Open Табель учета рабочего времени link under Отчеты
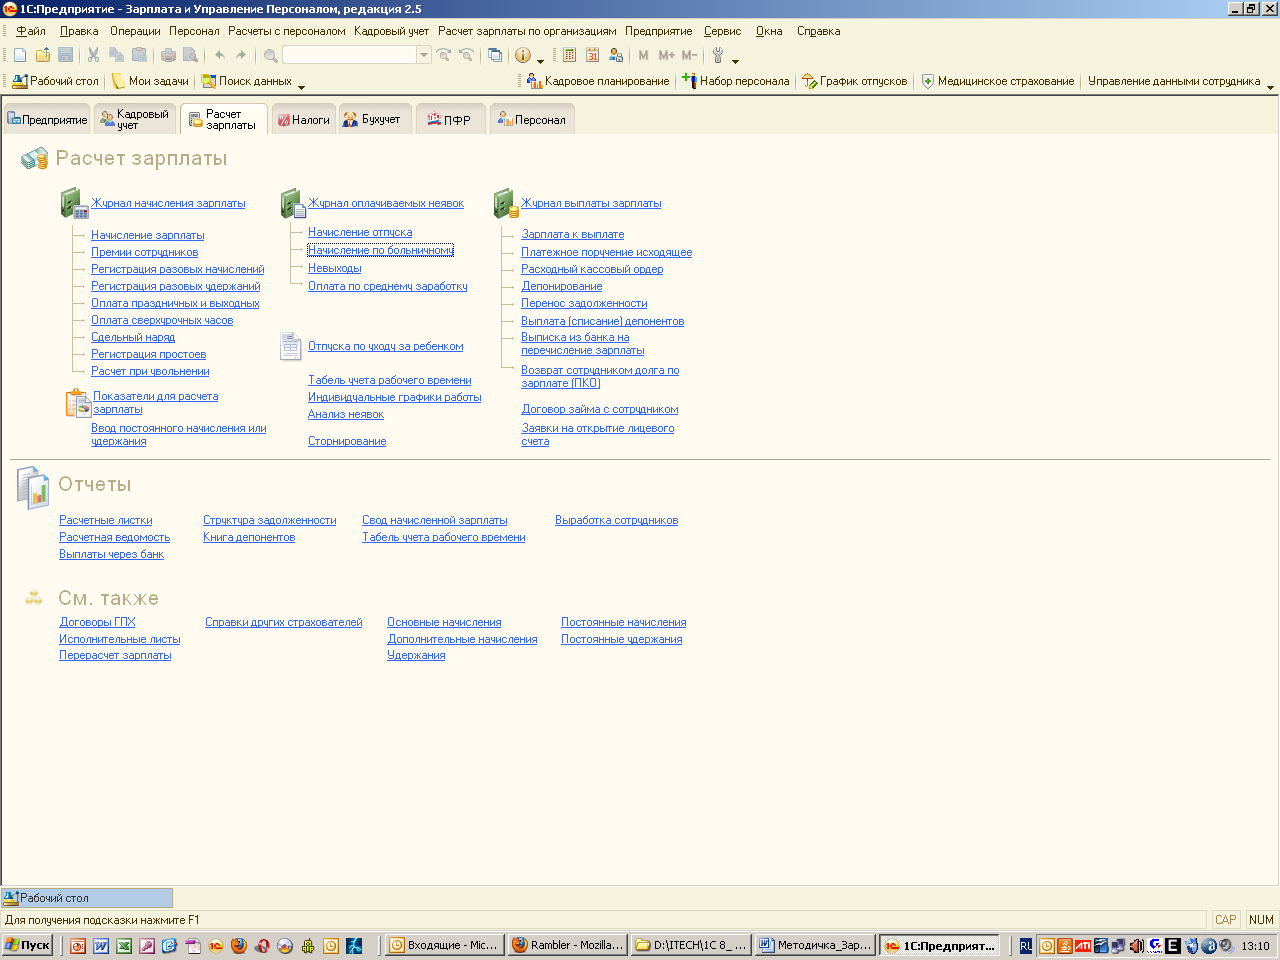Viewport: 1280px width, 960px height. (x=443, y=537)
